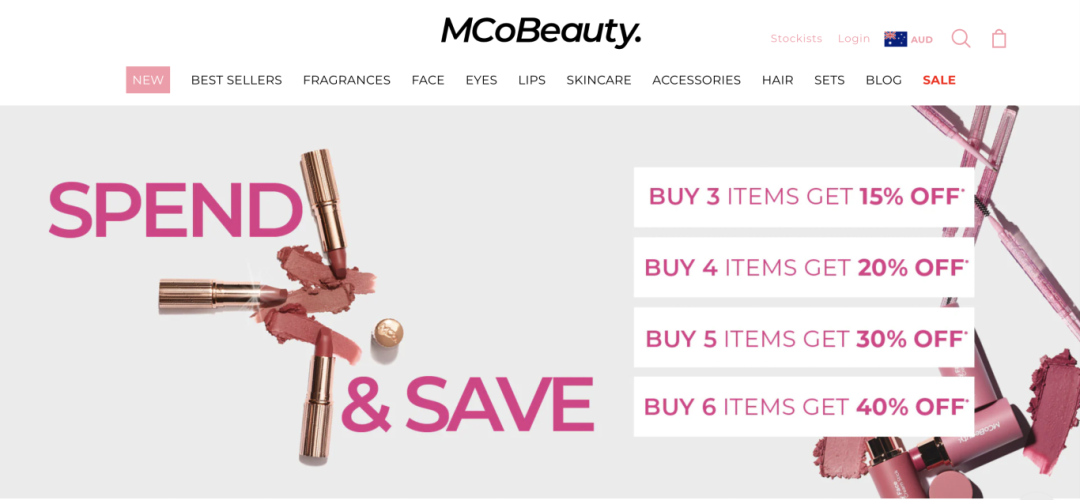Open the BEST SELLERS menu
The width and height of the screenshot is (1080, 500).
click(x=236, y=80)
